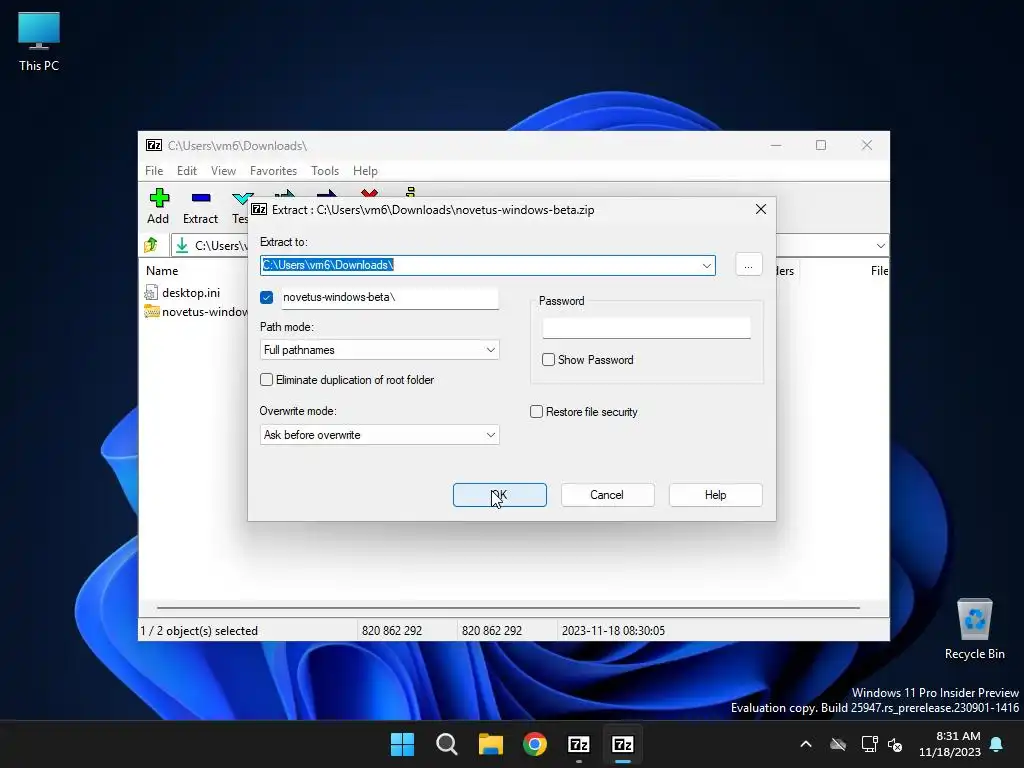Open the muted volume tray icon
This screenshot has height=768, width=1024.
click(x=895, y=744)
